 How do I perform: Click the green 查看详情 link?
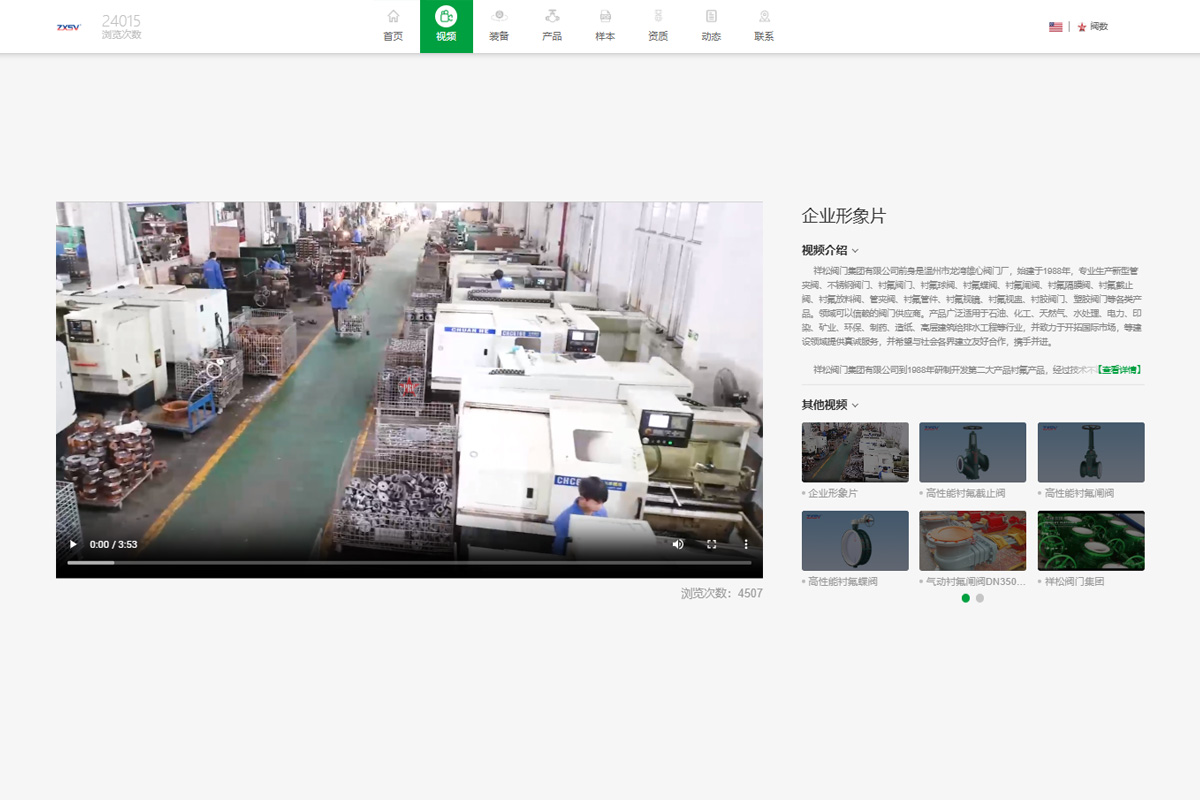[1119, 369]
